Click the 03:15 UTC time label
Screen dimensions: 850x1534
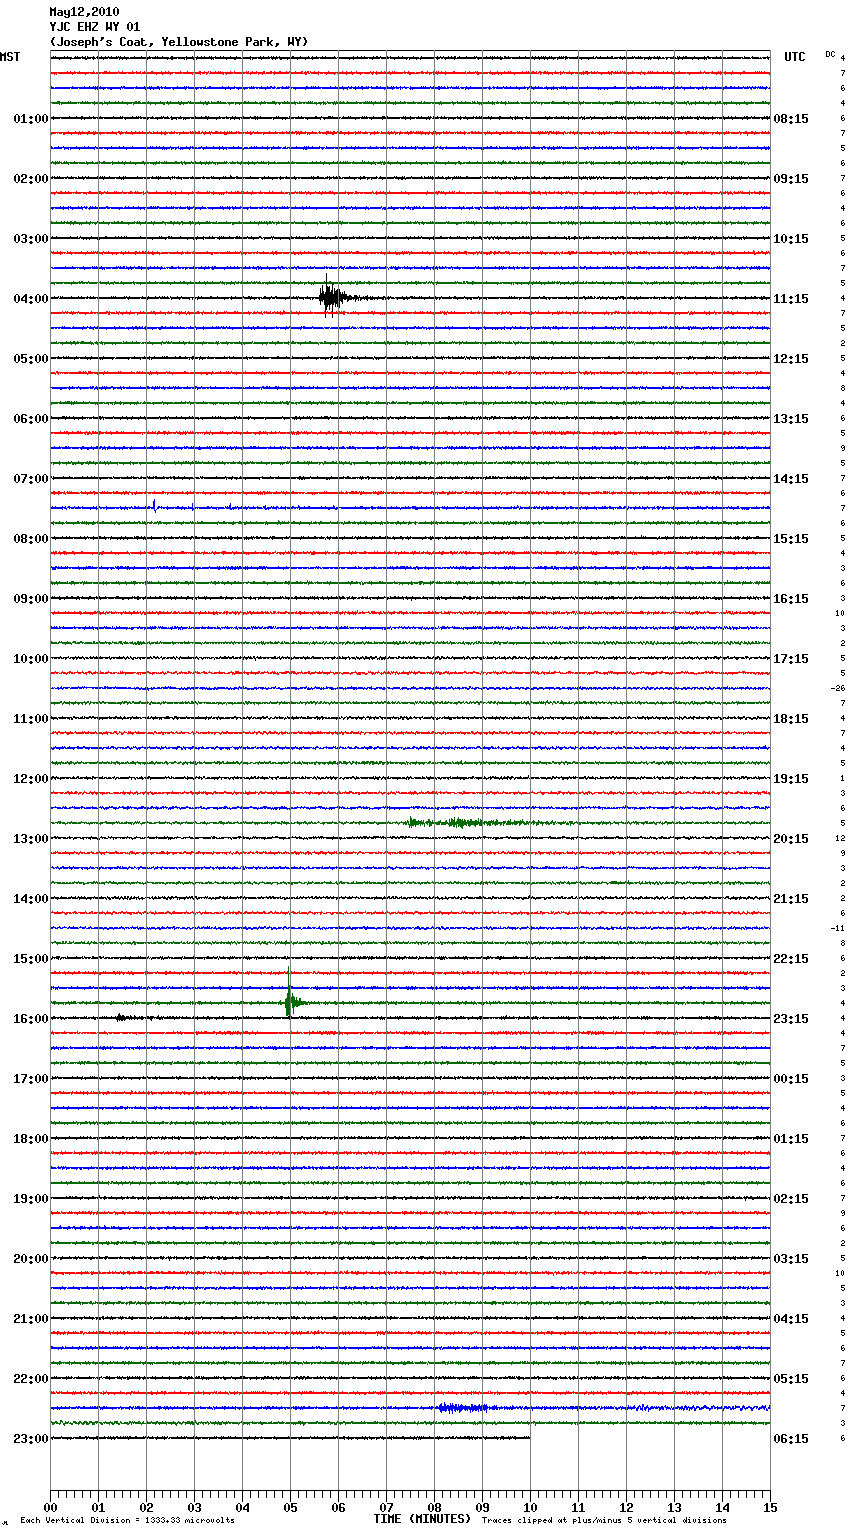point(791,1259)
